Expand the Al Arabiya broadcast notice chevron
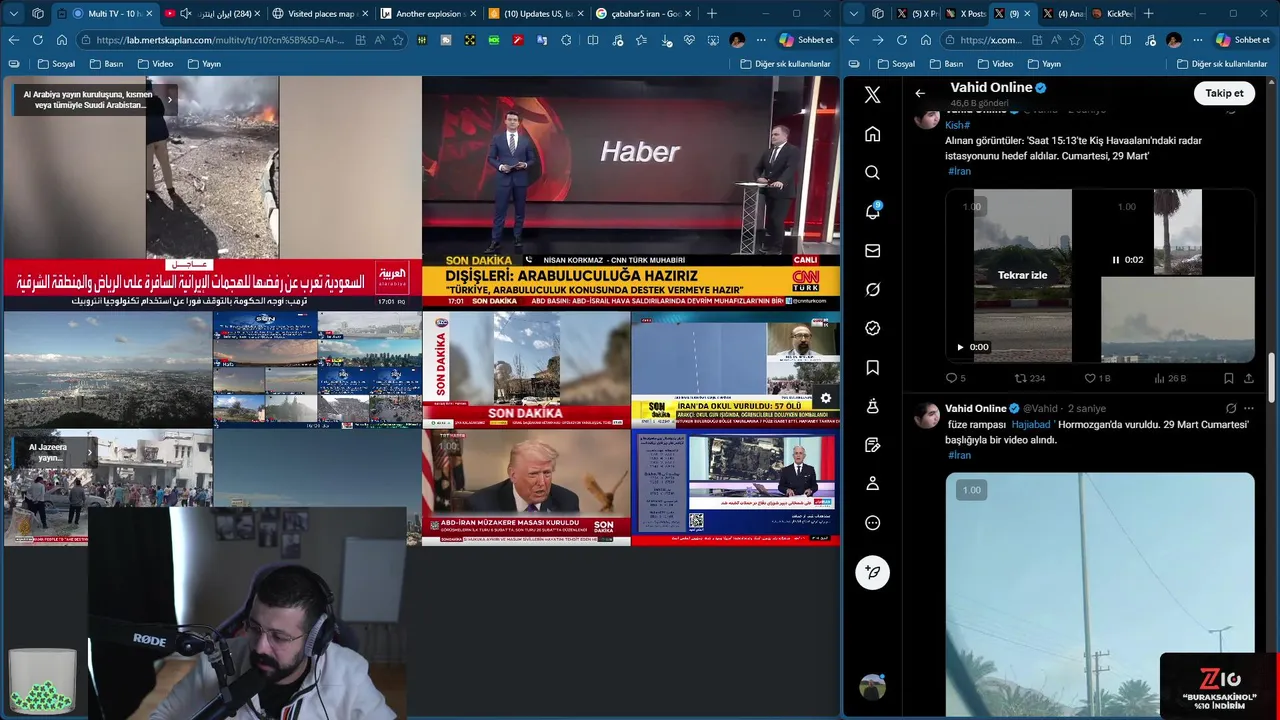Image resolution: width=1280 pixels, height=720 pixels. (170, 99)
